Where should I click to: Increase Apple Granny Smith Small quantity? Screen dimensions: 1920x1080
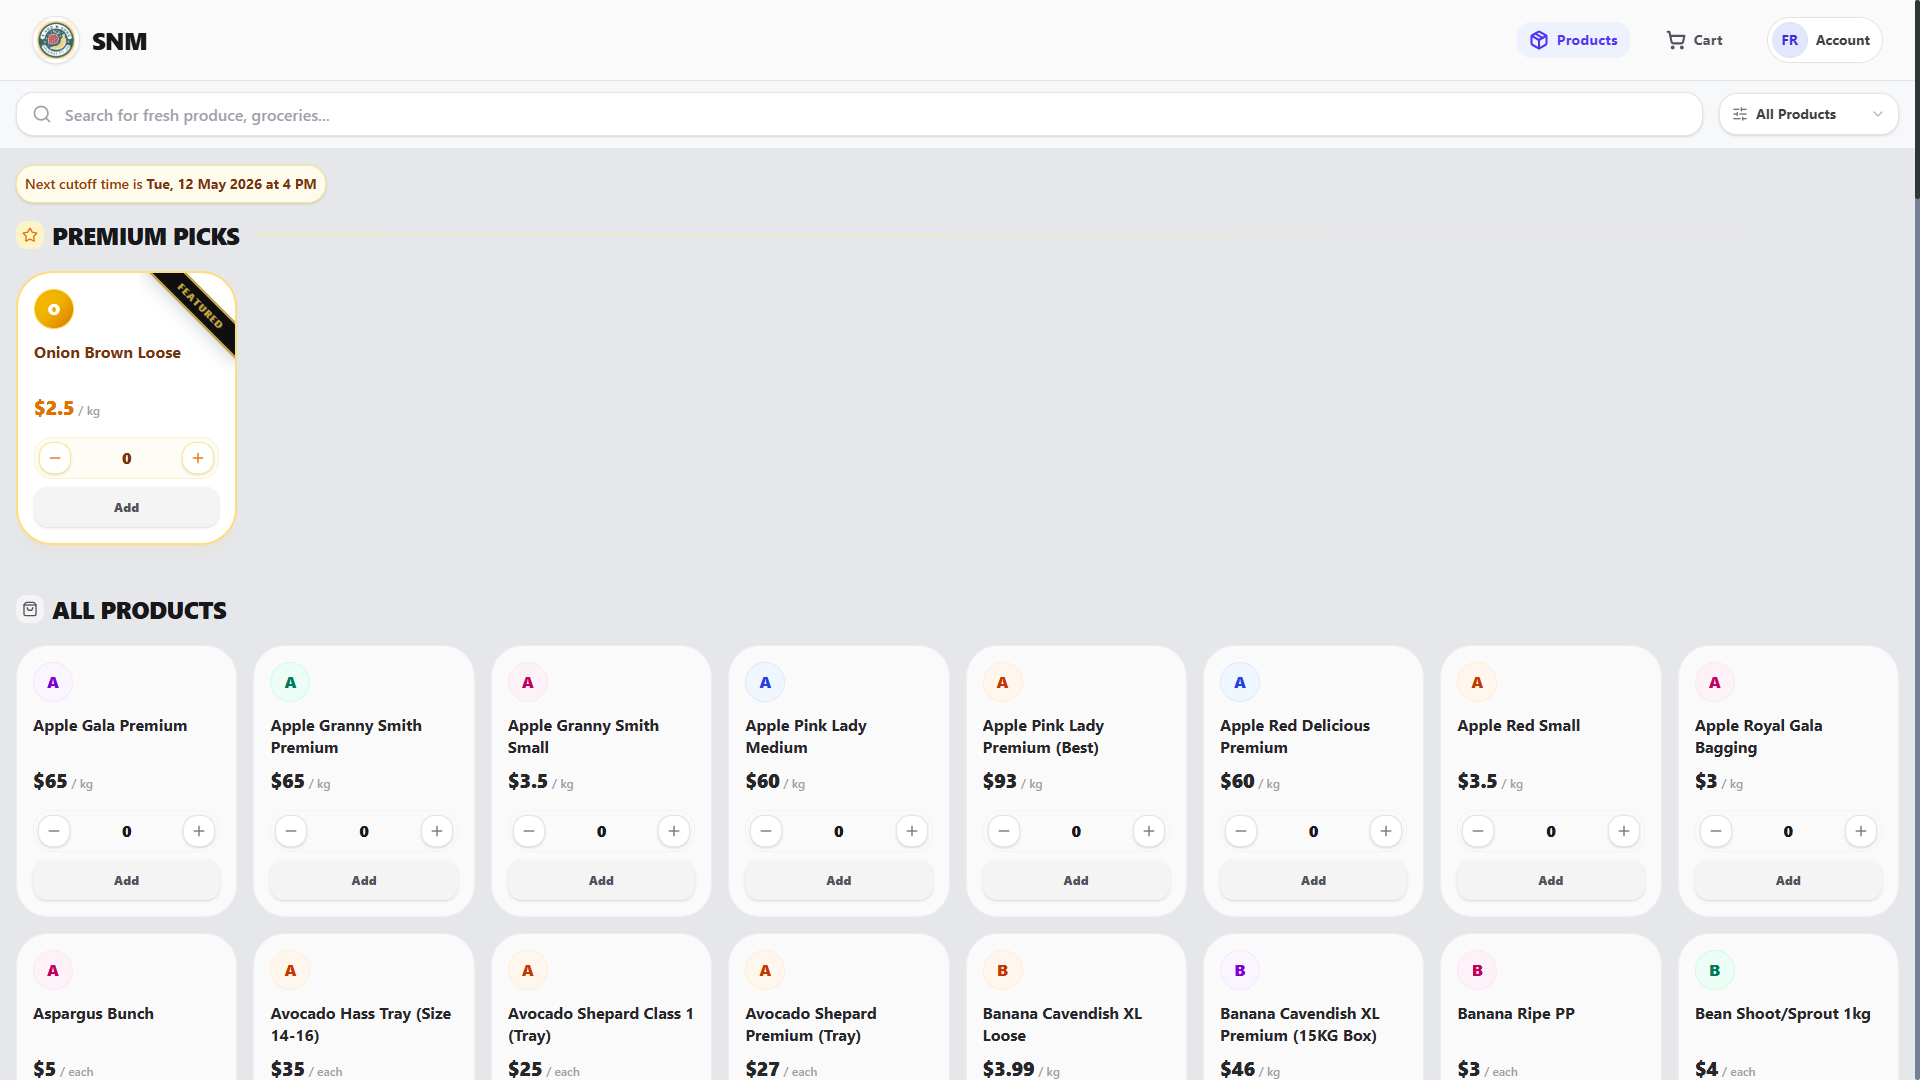coord(674,831)
